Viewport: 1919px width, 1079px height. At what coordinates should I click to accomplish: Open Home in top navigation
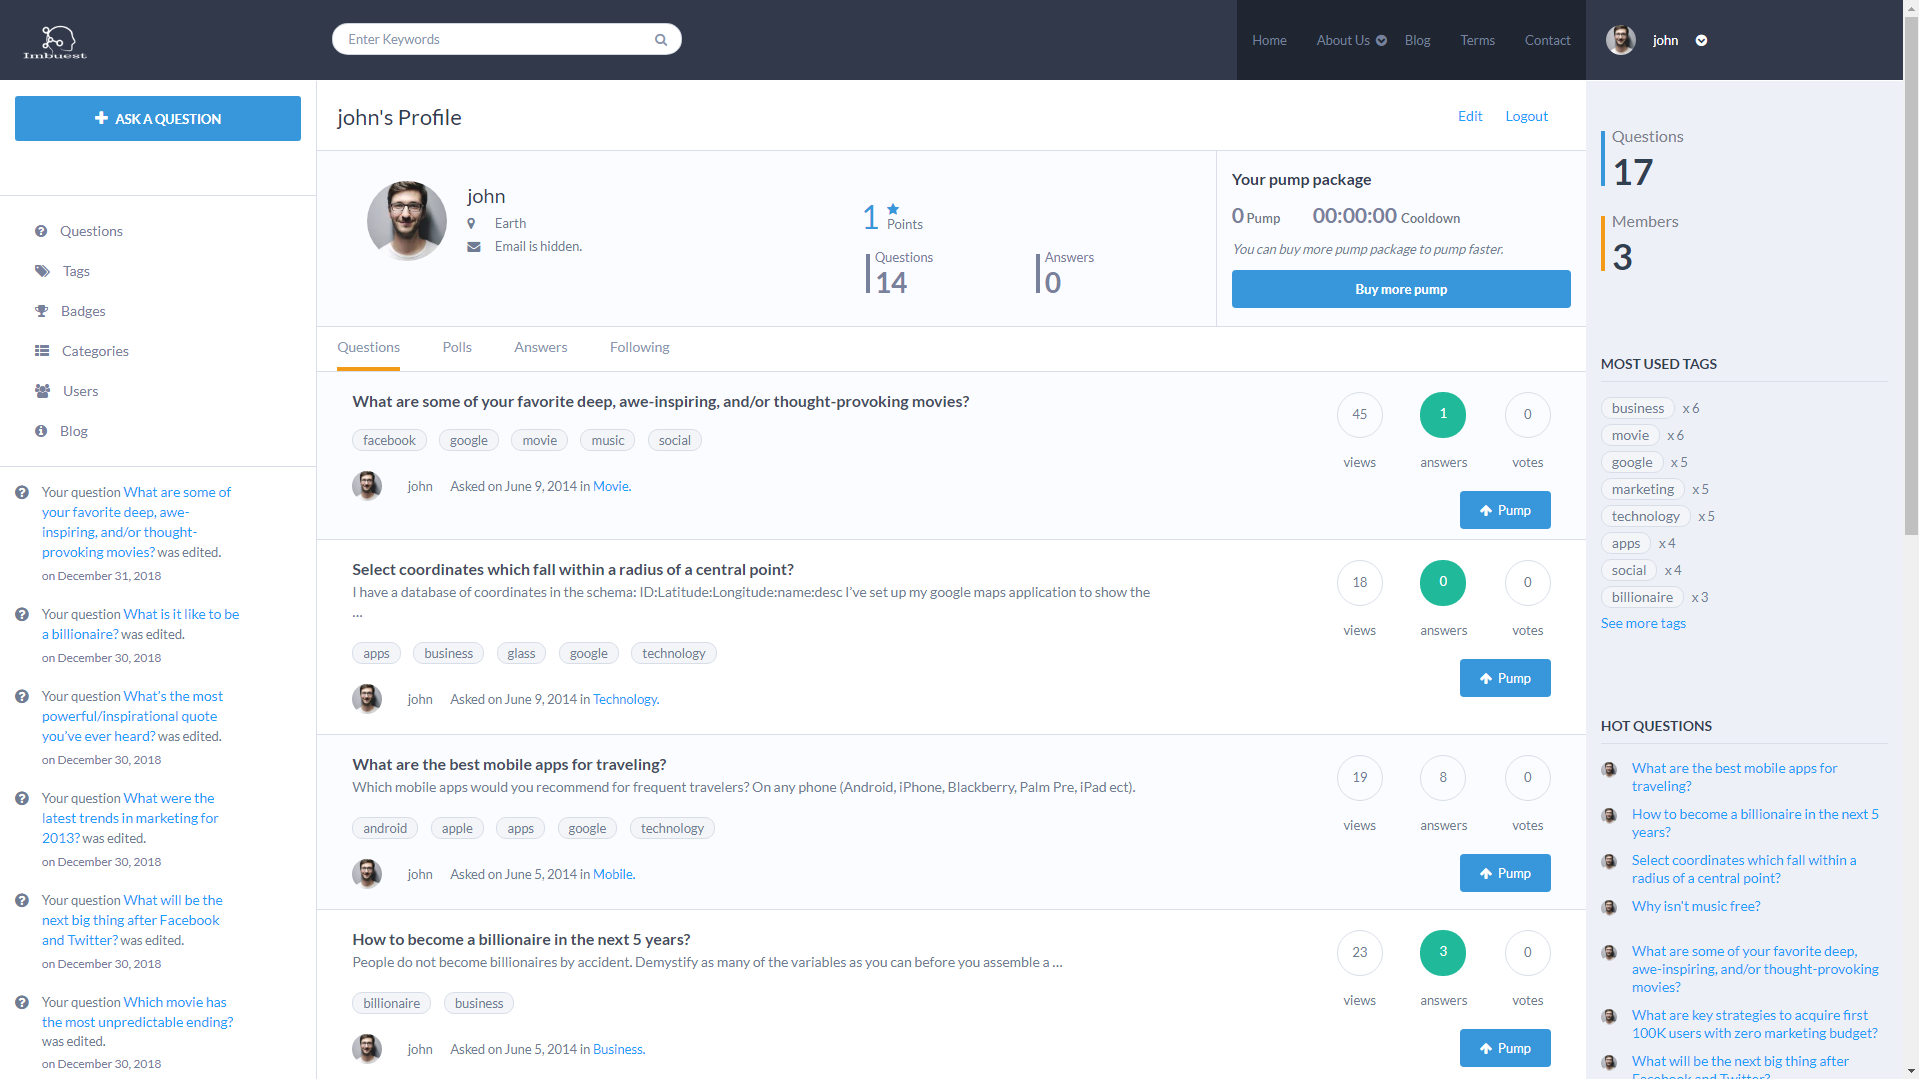point(1269,41)
